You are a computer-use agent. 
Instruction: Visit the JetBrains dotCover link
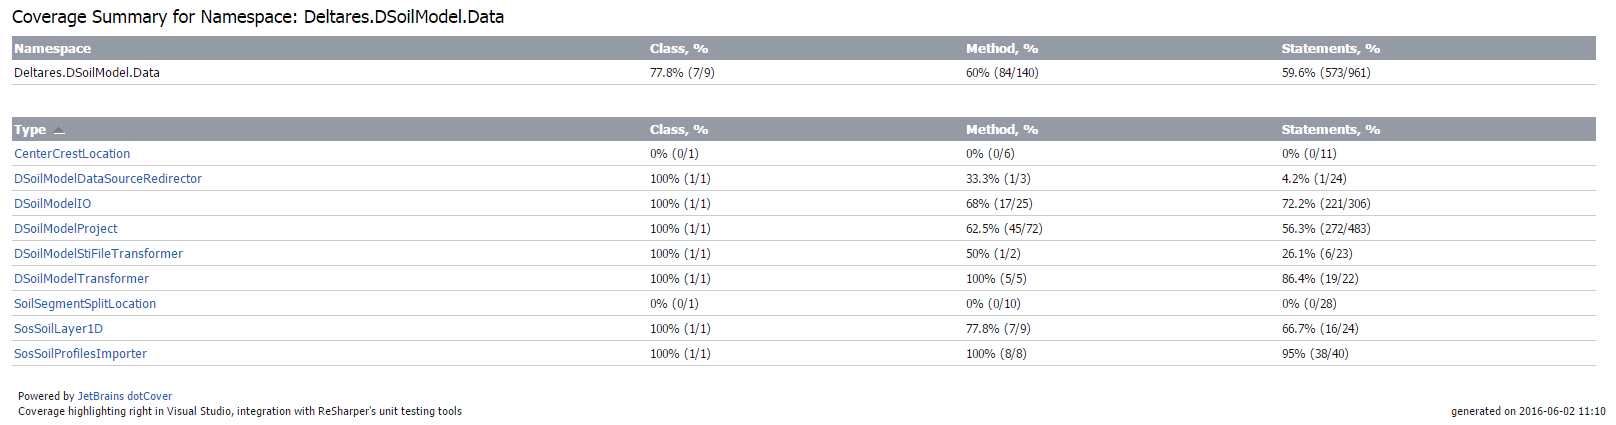click(x=125, y=396)
